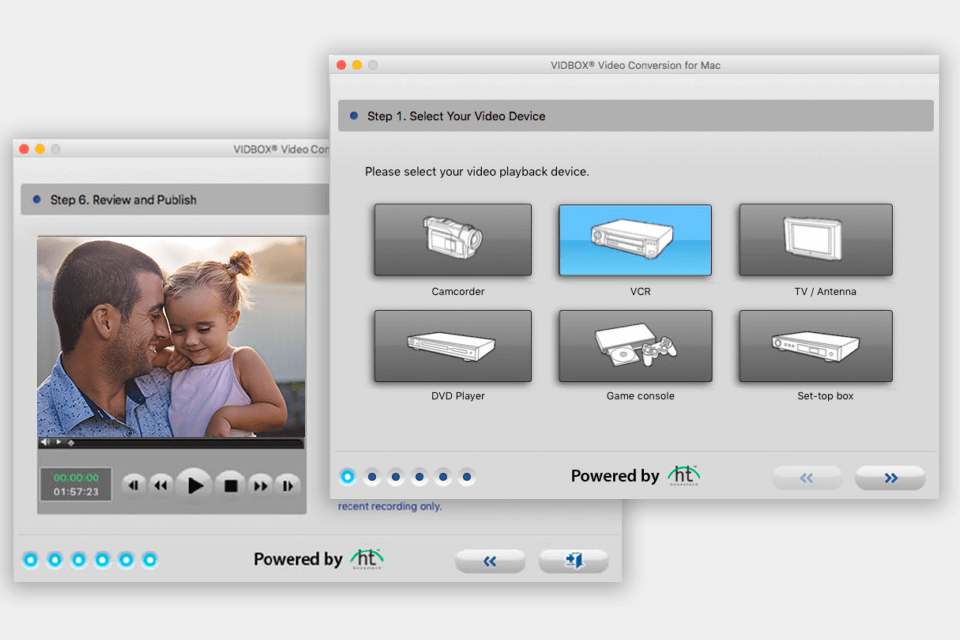Screen dimensions: 960x640
Task: Click the video preview of father and daughter
Action: point(171,337)
